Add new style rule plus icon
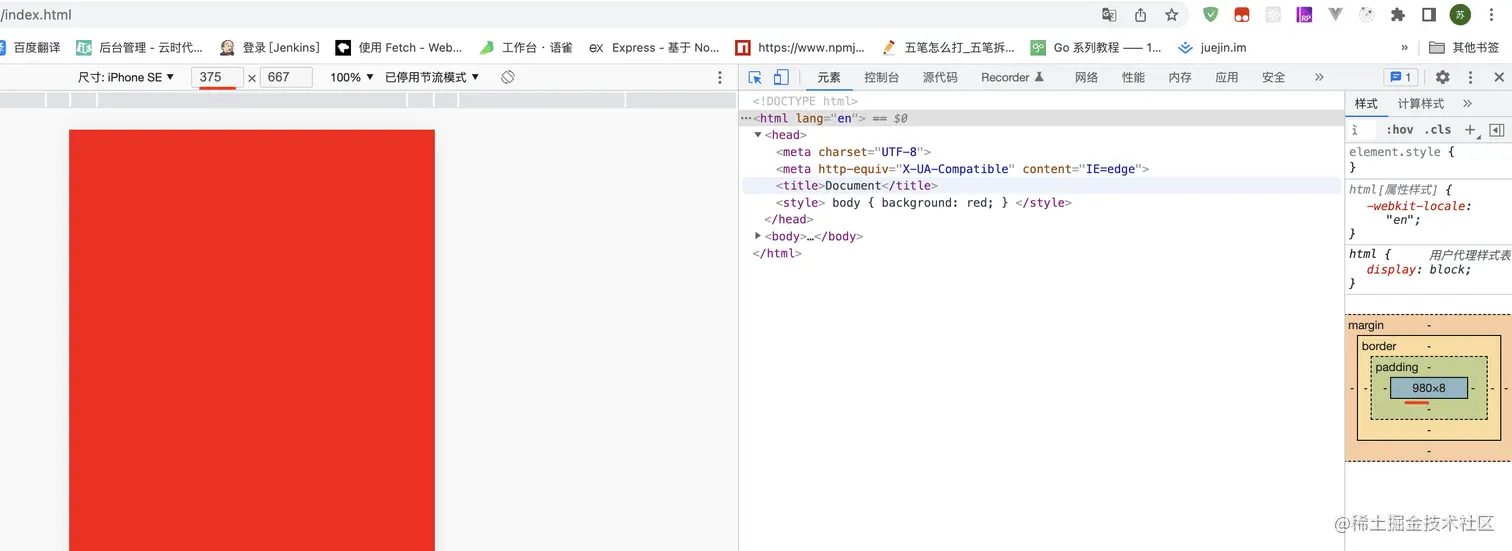Screen dimensions: 1512x551 click(1470, 130)
